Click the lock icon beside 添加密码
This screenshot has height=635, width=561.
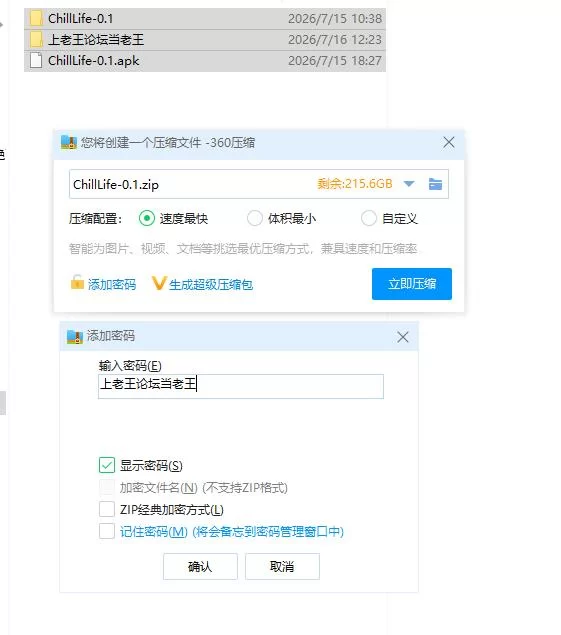77,282
